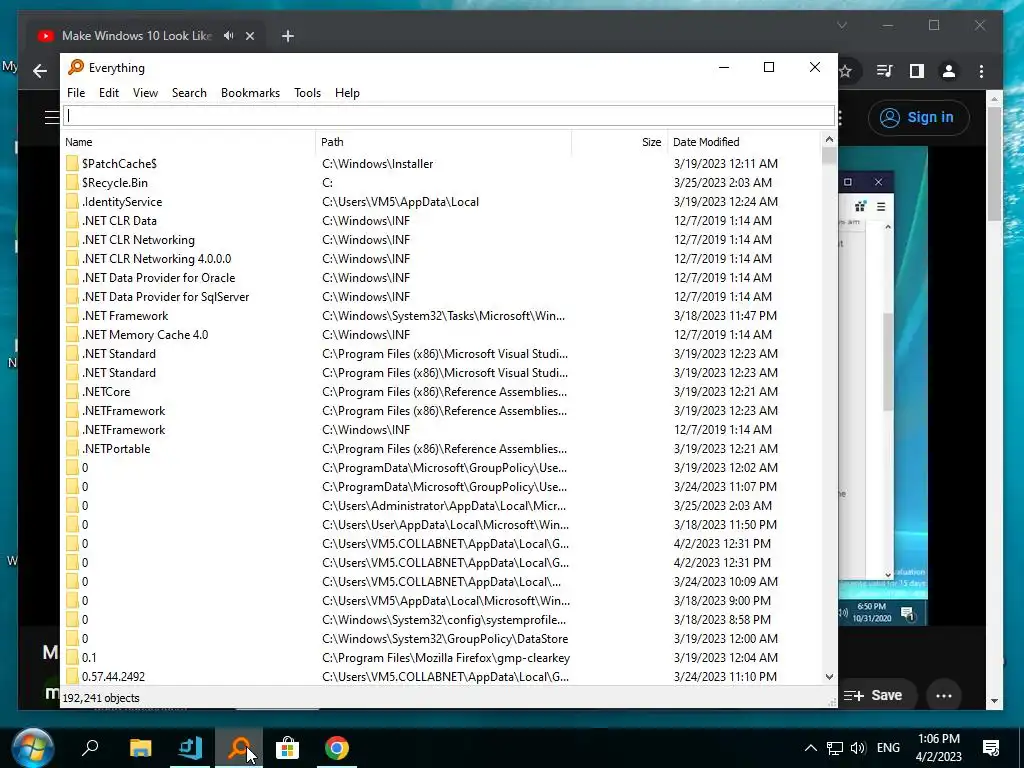Open the ENG input language indicator
Viewport: 1024px width, 768px height.
(x=888, y=748)
